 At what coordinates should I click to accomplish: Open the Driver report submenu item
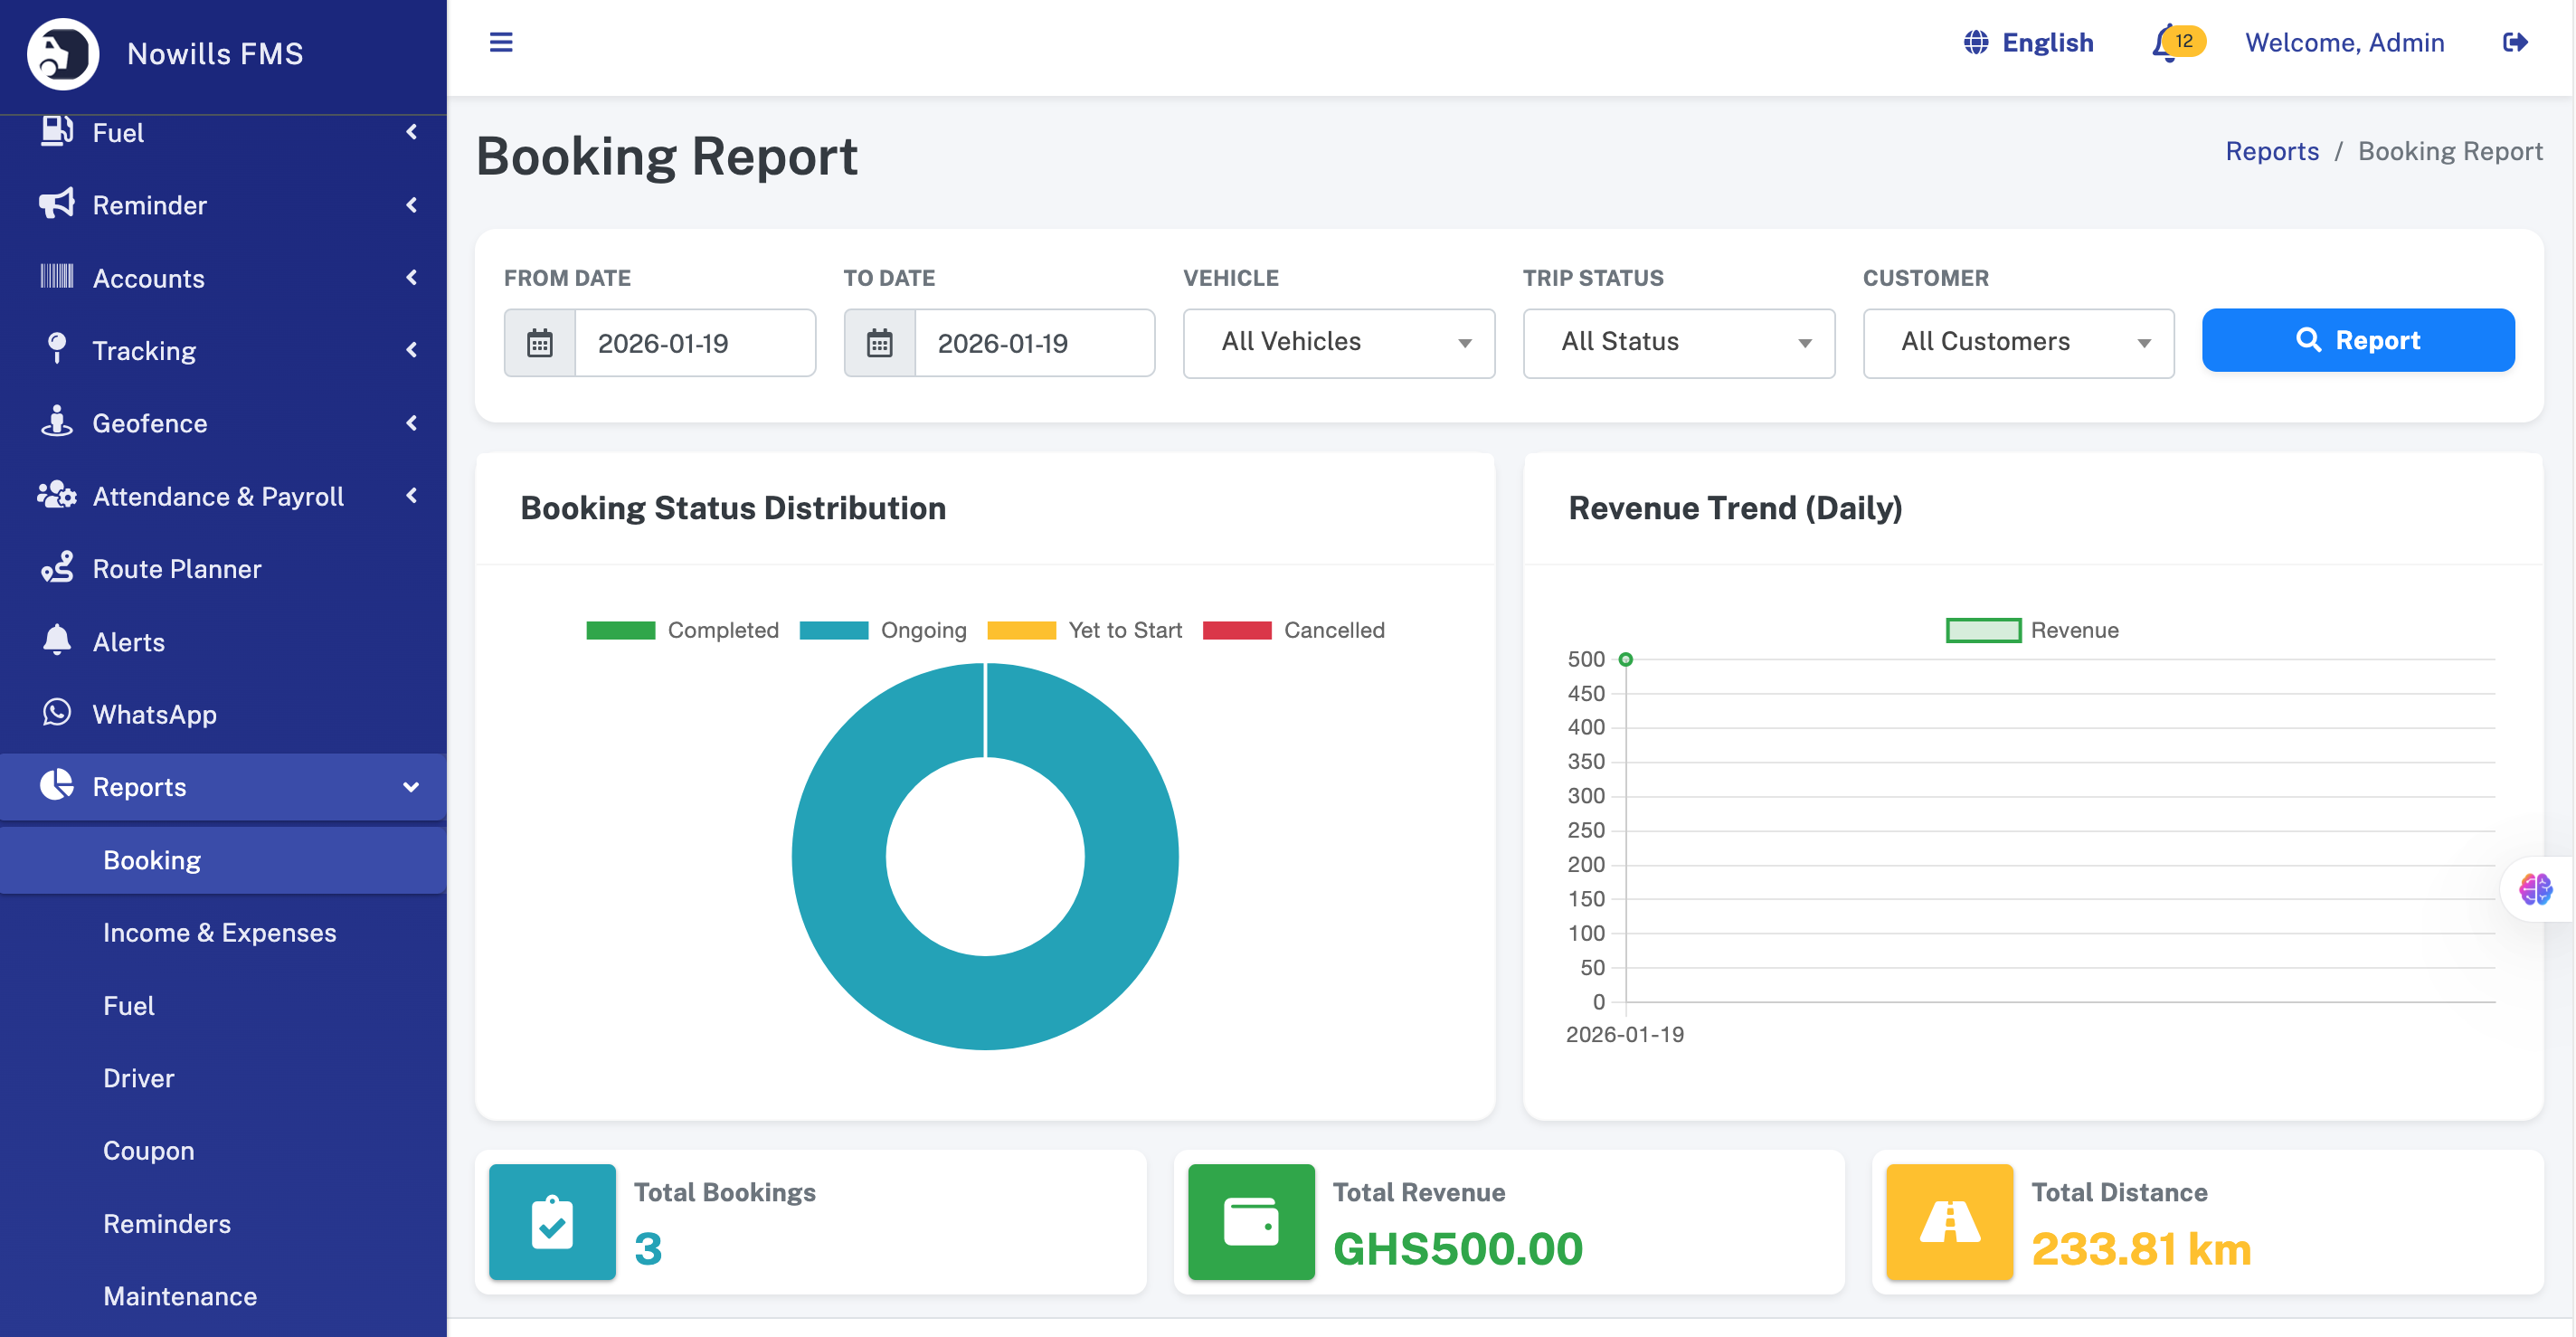click(139, 1078)
